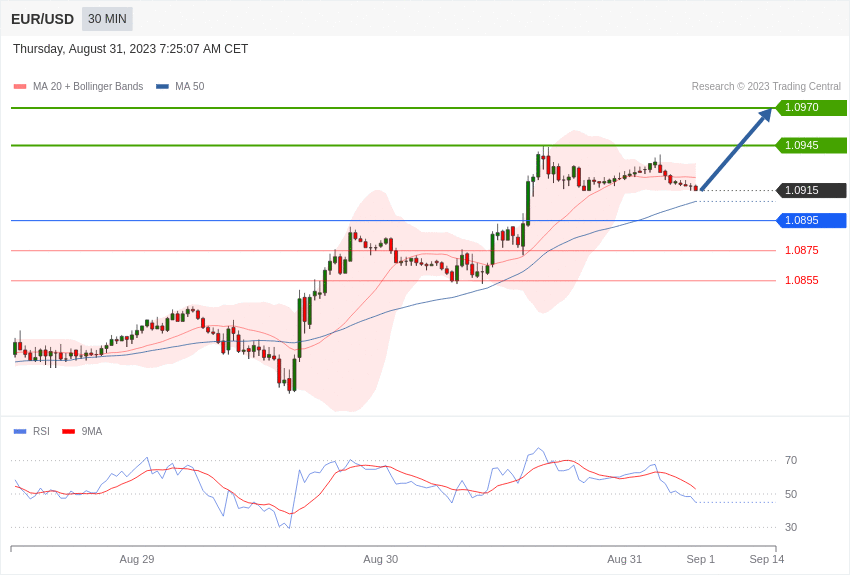Select the blue 1.0895 pivot price tag

pos(812,221)
